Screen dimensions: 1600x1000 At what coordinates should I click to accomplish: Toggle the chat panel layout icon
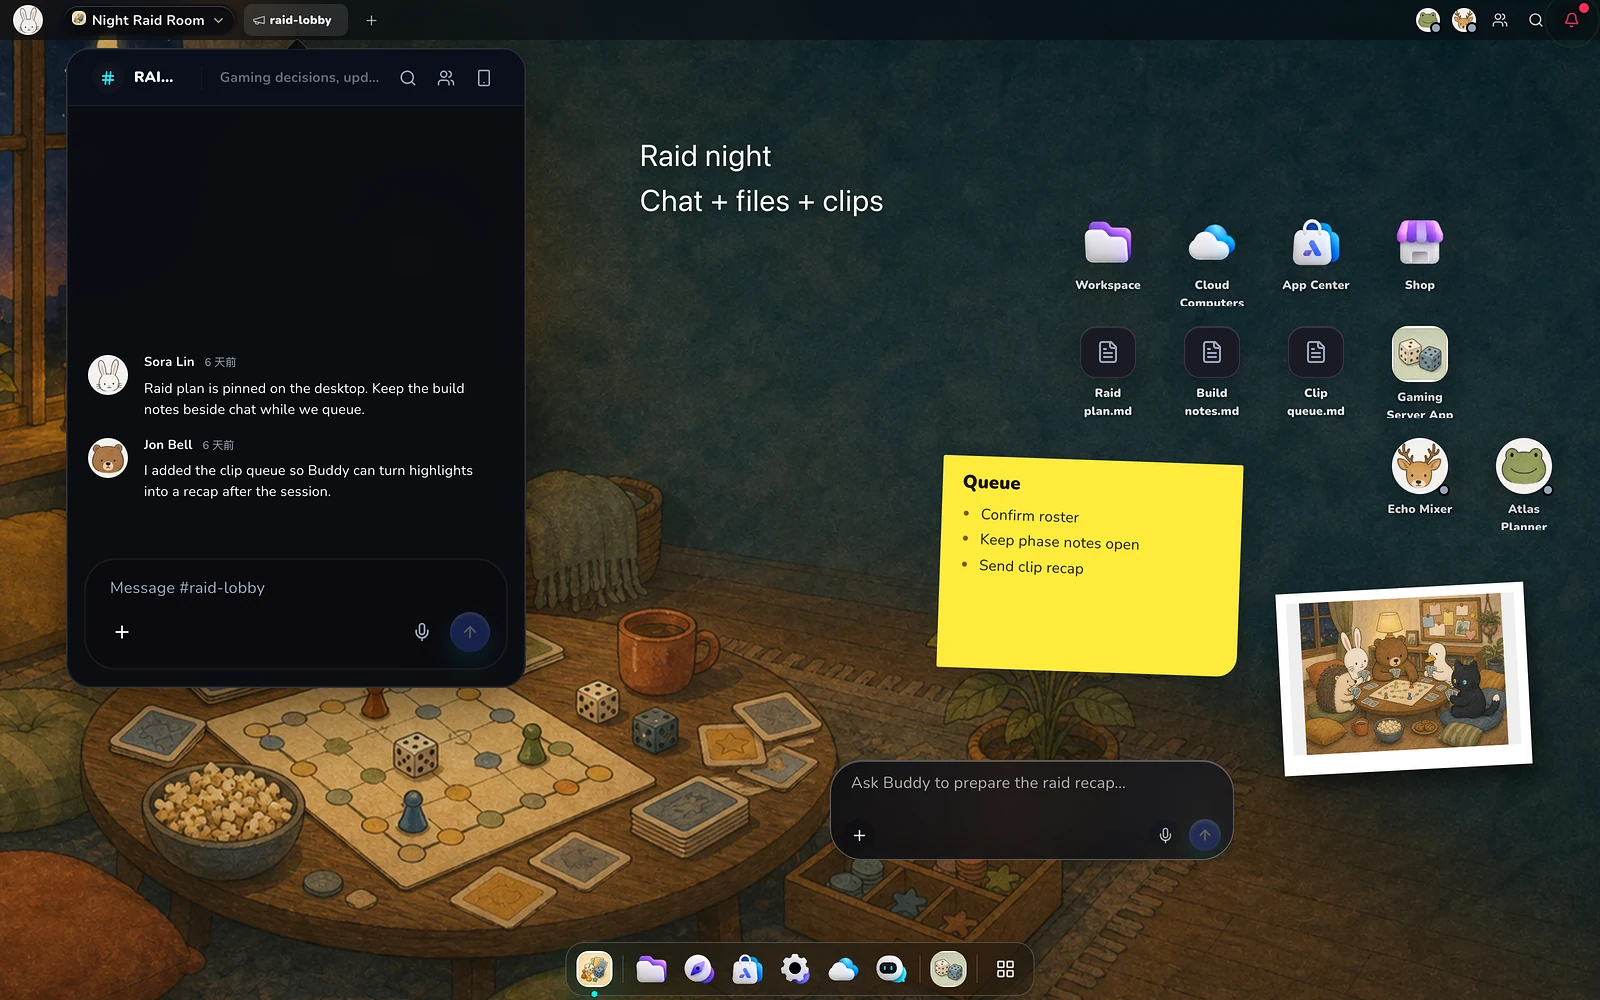[x=484, y=78]
